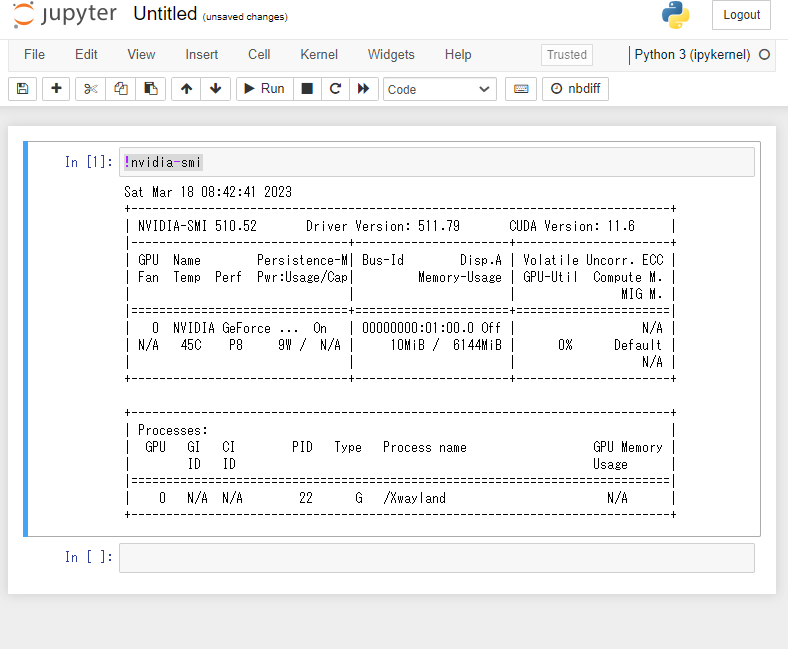Screen dimensions: 788x649
Task: Click the NVIDIA GeForce ... GPU name
Action: point(236,328)
